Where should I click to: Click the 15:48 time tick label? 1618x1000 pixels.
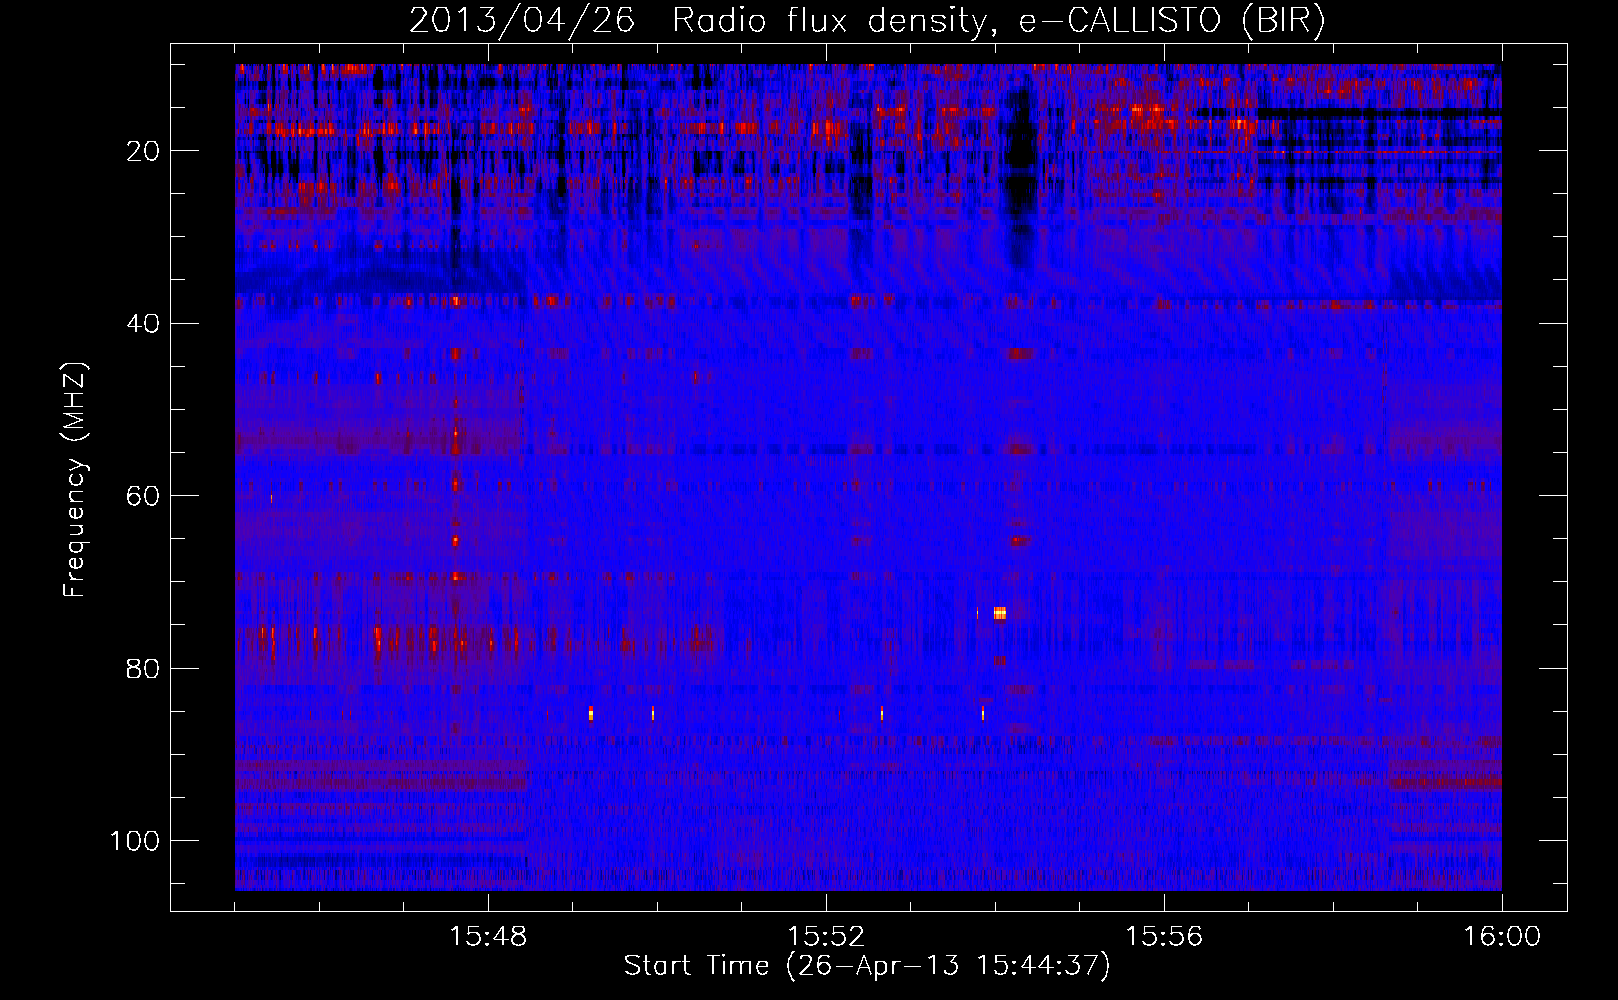pos(488,937)
